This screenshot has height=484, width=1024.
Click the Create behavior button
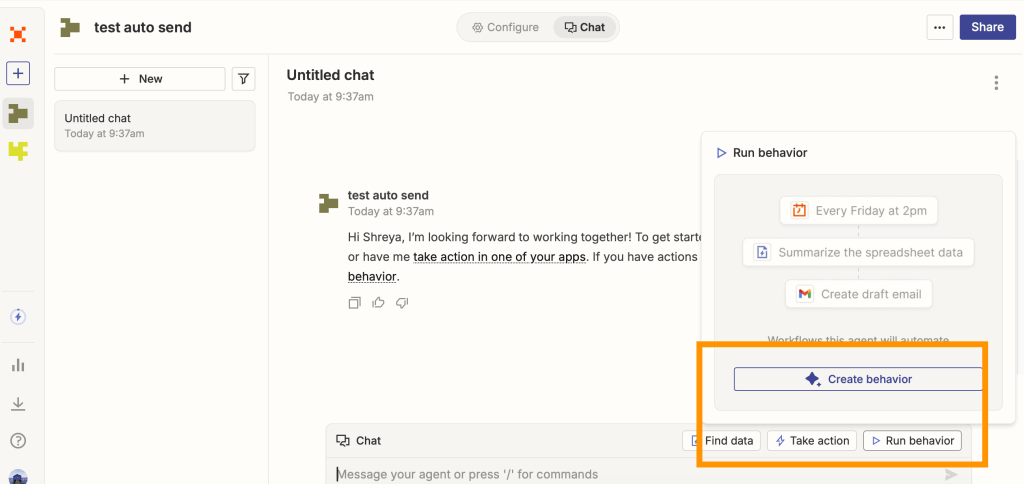point(858,379)
